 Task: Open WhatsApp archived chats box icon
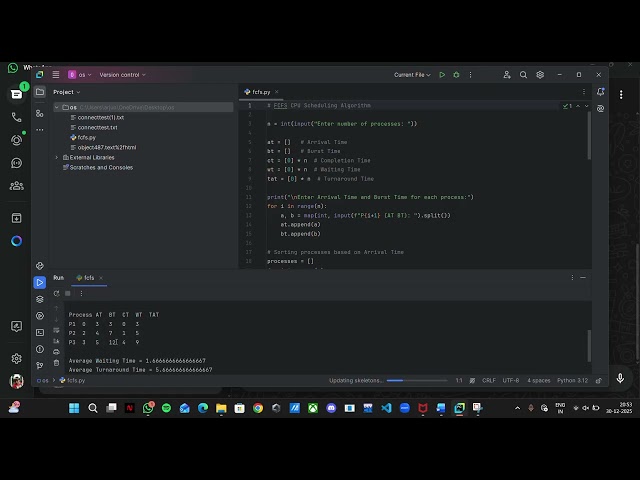[16, 218]
